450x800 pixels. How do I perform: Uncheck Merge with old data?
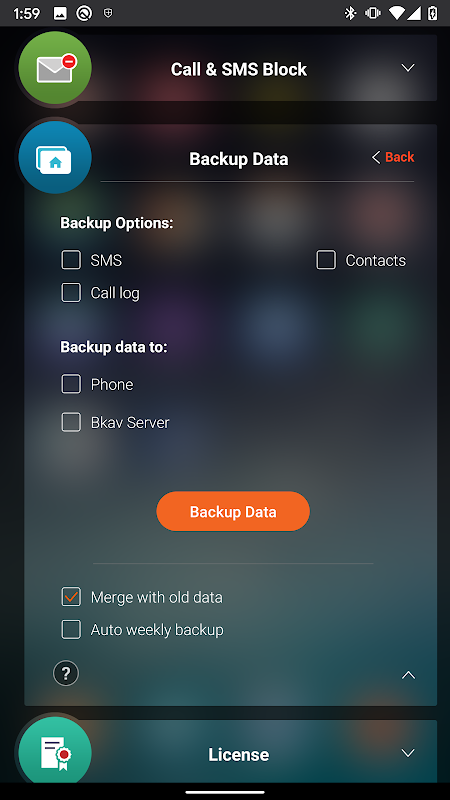point(71,597)
